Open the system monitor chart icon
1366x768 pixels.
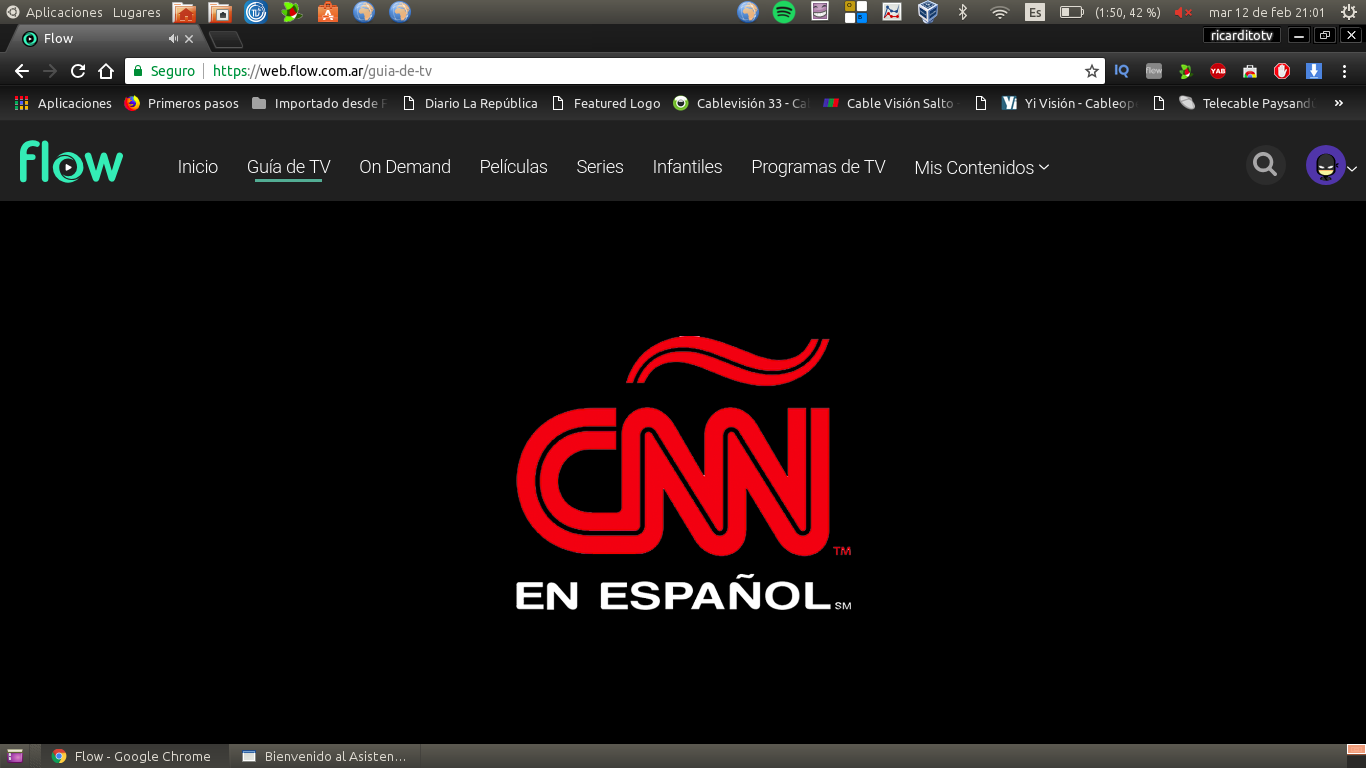coord(892,12)
